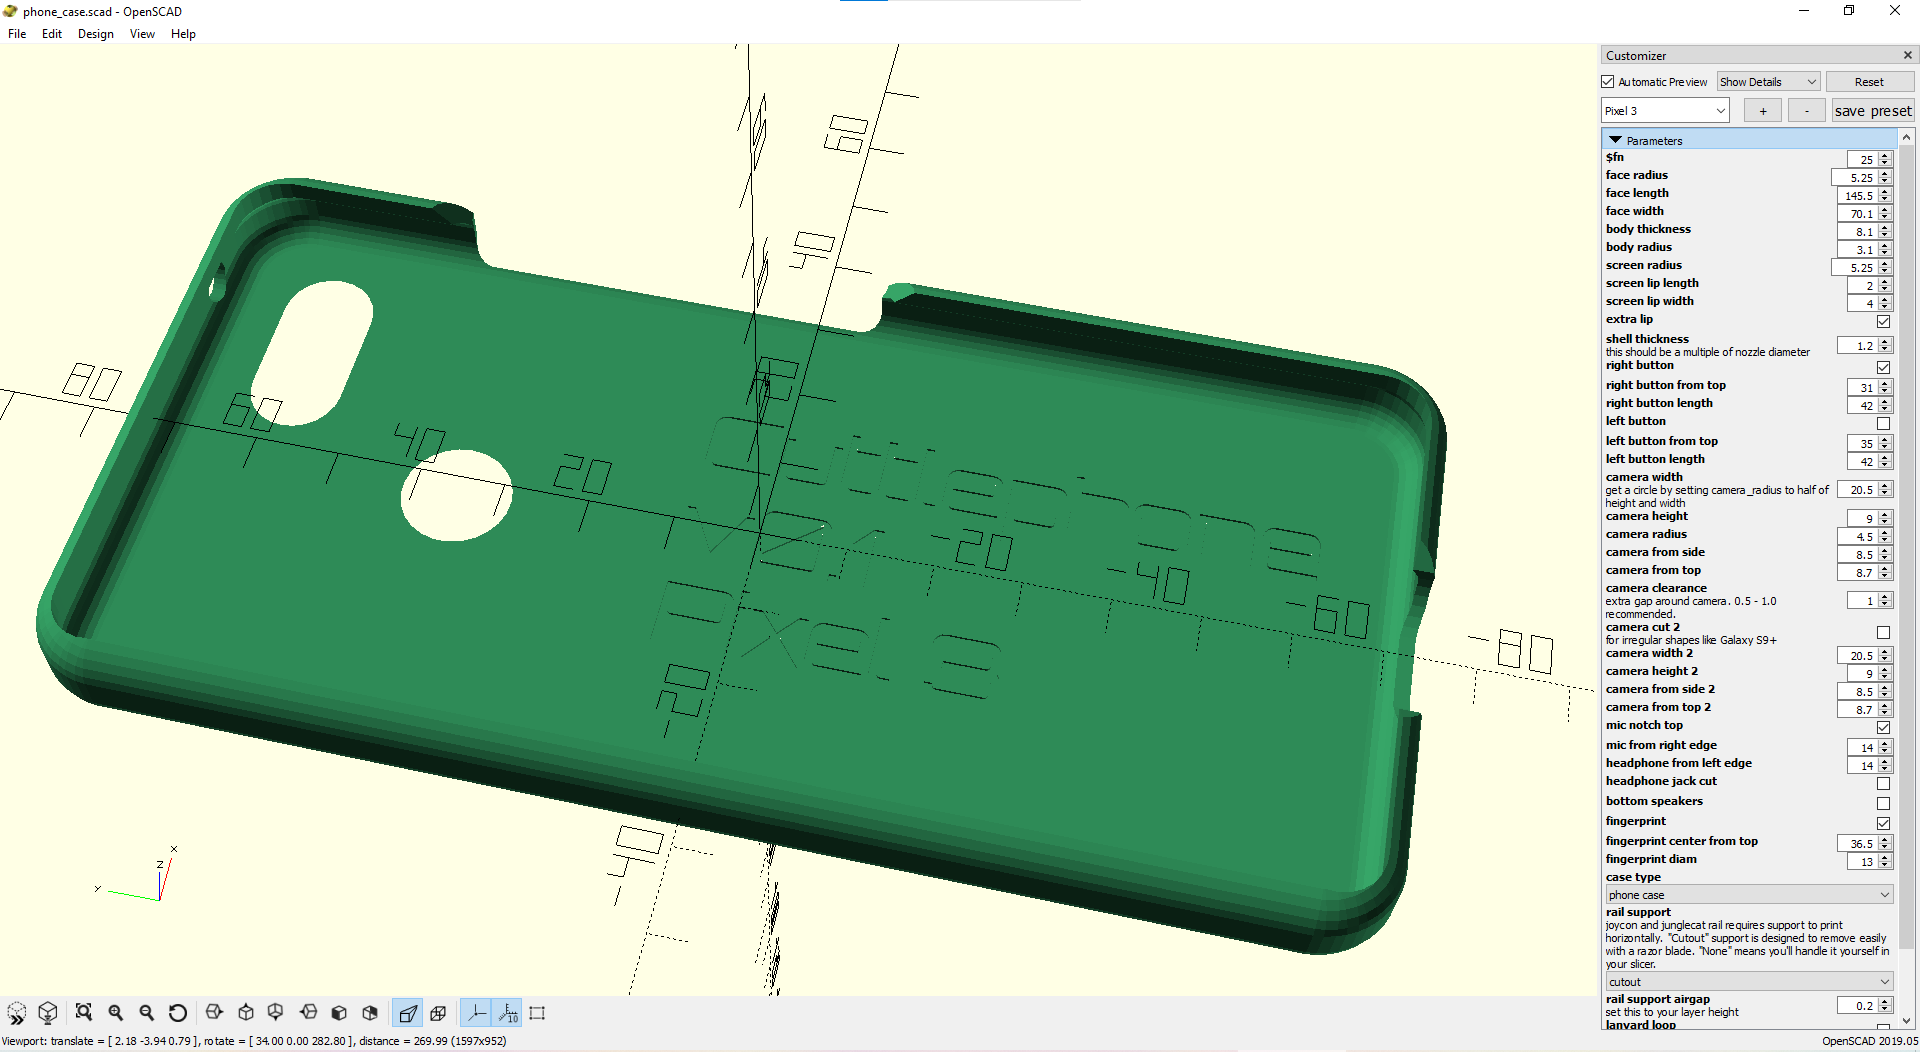Toggle the Automatic Preview checkbox

(1608, 82)
